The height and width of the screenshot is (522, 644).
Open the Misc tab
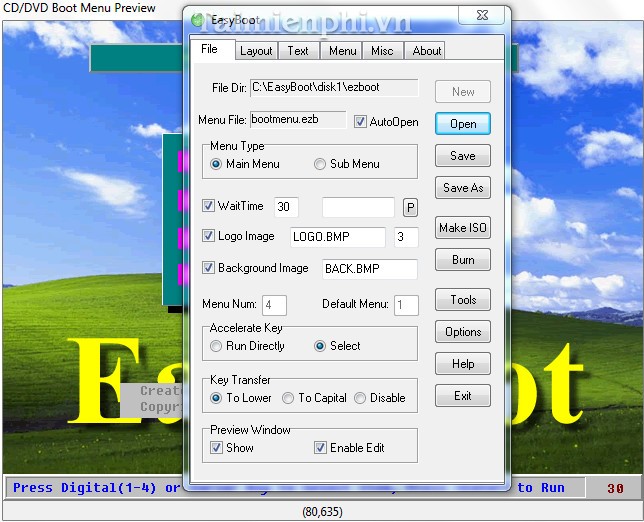click(382, 51)
